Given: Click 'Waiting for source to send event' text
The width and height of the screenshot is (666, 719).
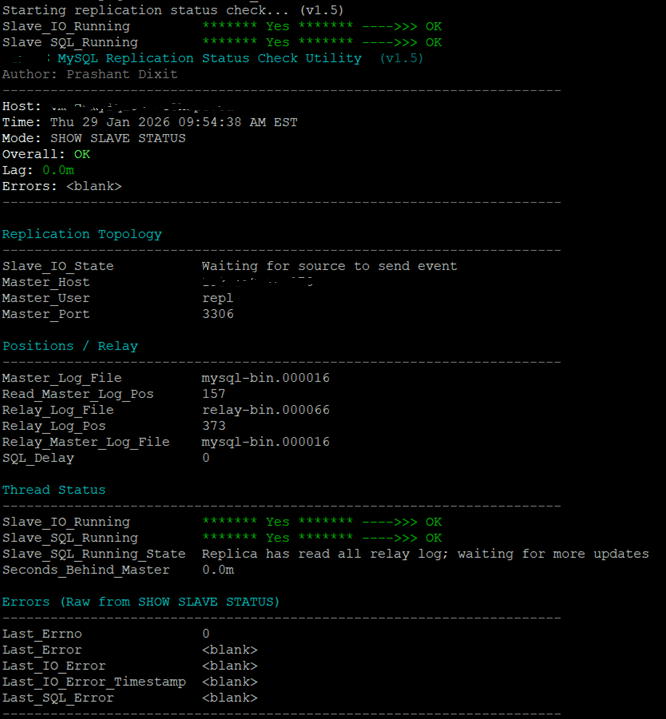Looking at the screenshot, I should (329, 266).
